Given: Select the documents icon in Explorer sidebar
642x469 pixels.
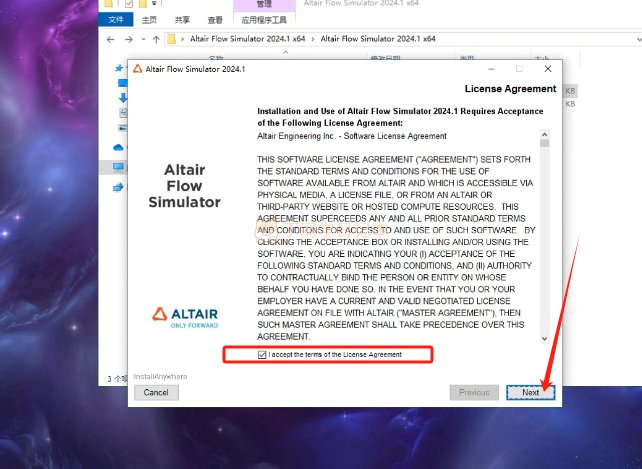Looking at the screenshot, I should pyautogui.click(x=123, y=113).
